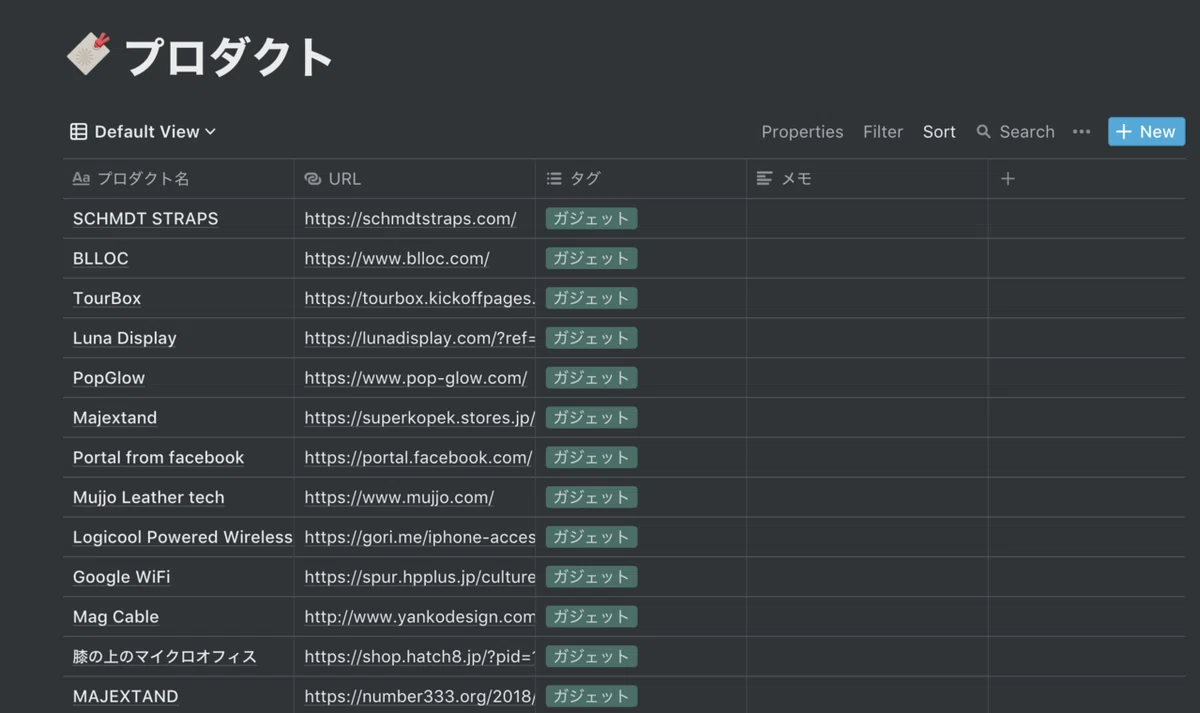Follow the spur.hpplus.jp link
Screen dimensions: 1200x713
(x=420, y=578)
